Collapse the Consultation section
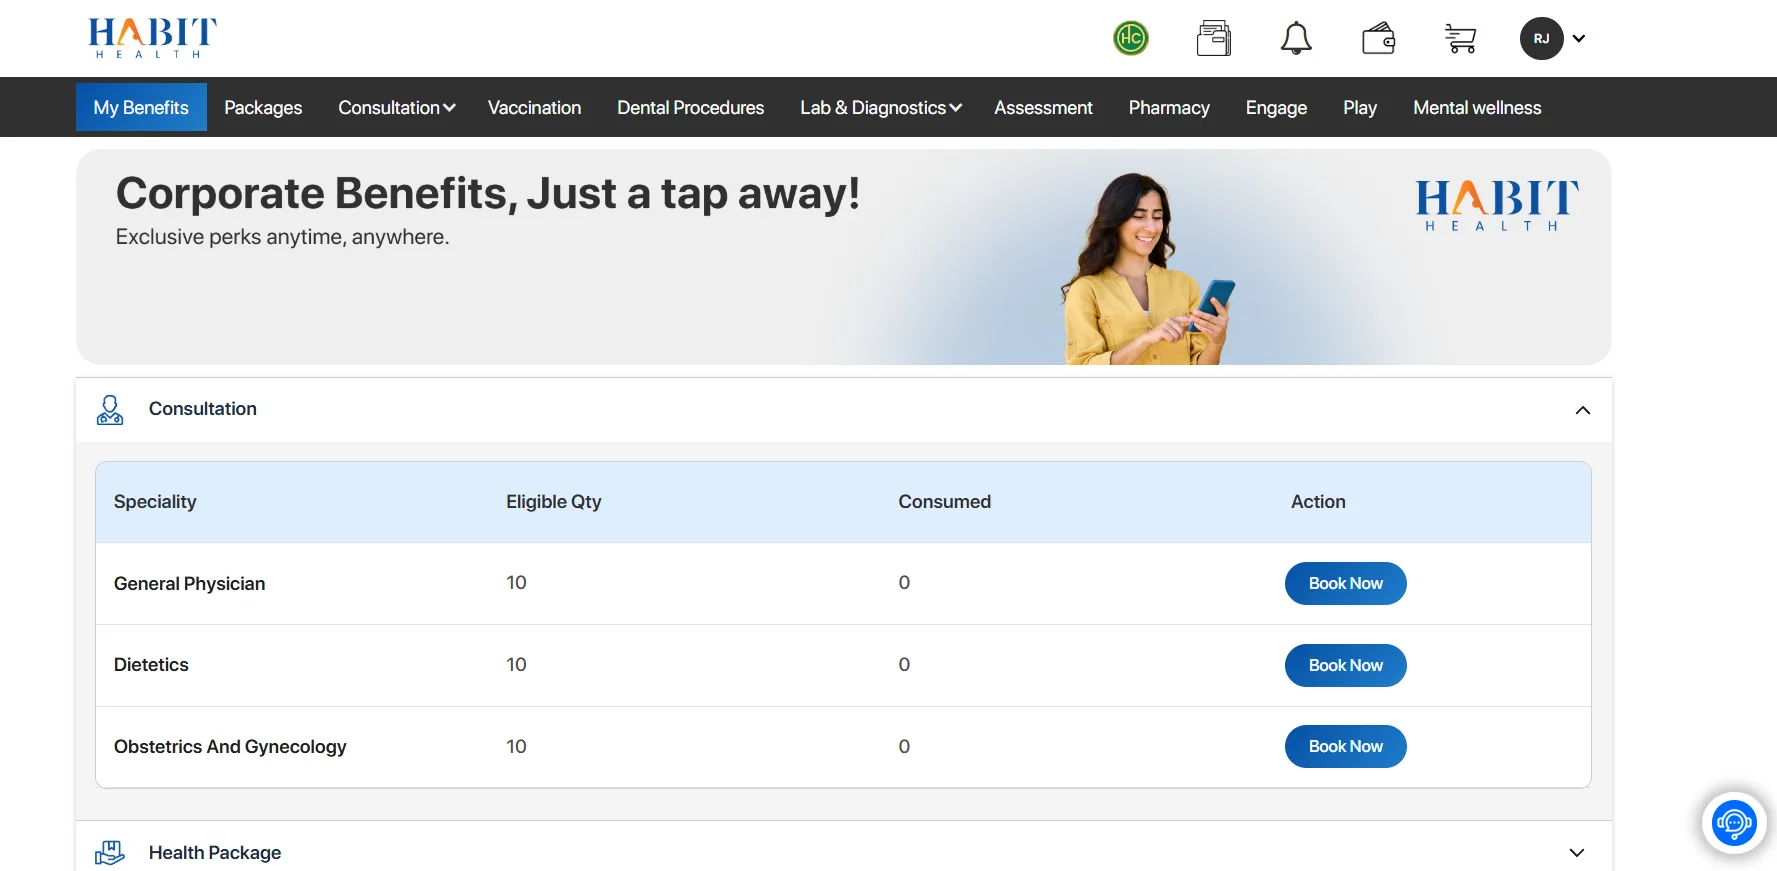The image size is (1777, 871). point(1582,410)
